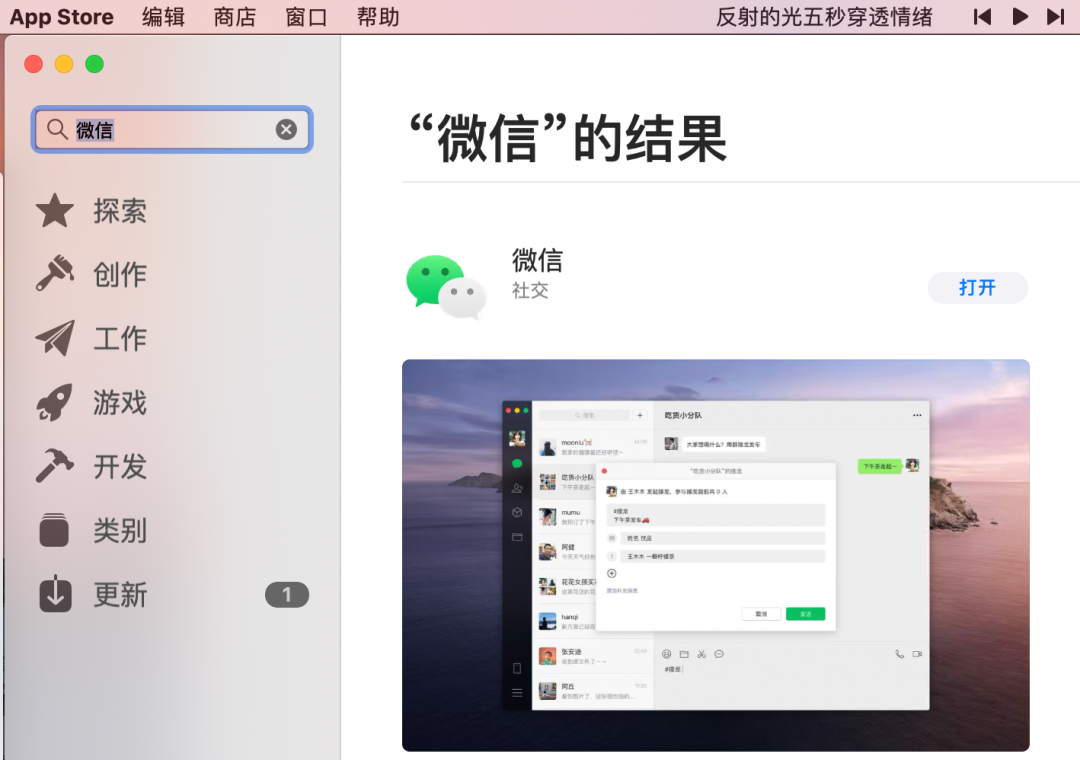Select the star icon for 探索
This screenshot has height=760, width=1080.
click(55, 210)
